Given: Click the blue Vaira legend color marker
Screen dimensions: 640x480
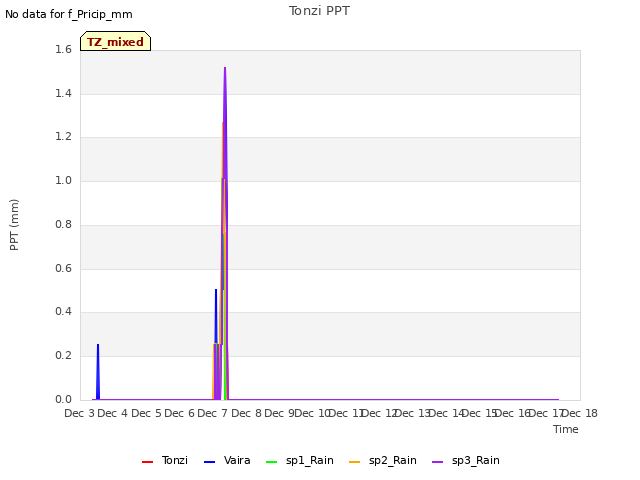Looking at the screenshot, I should coord(209,462).
